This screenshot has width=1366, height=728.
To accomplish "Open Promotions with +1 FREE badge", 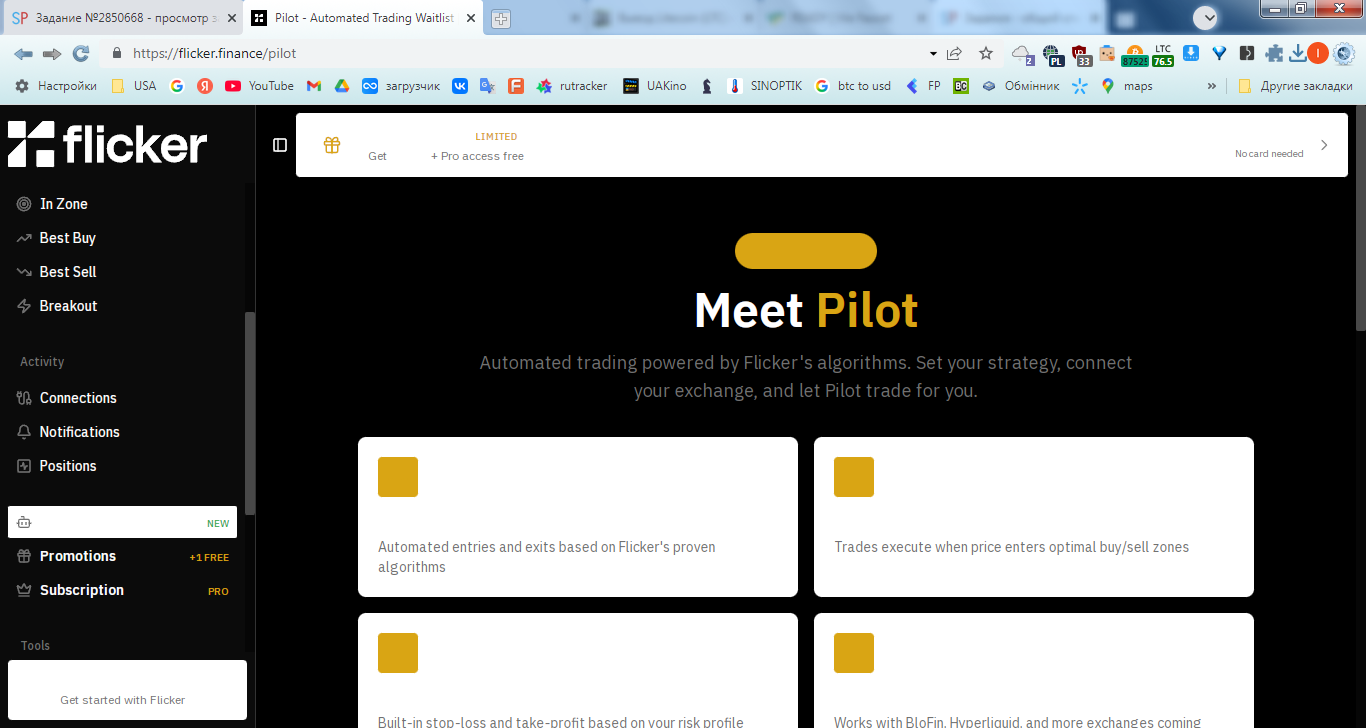I will (x=122, y=556).
